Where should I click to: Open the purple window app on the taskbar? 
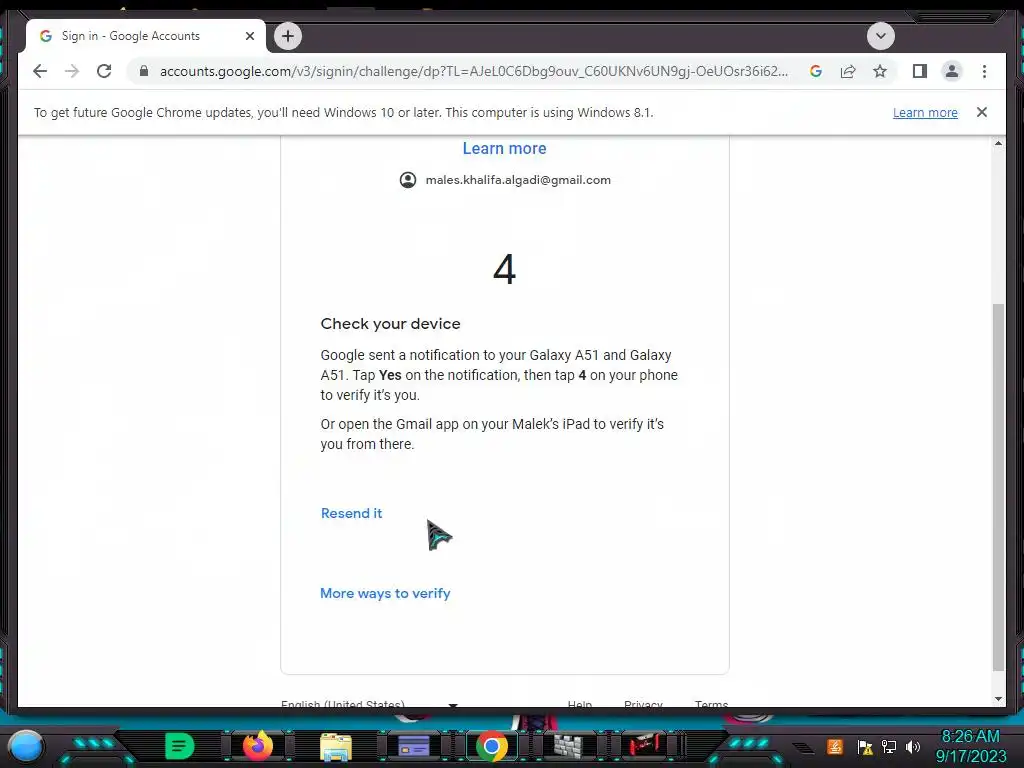pos(413,746)
